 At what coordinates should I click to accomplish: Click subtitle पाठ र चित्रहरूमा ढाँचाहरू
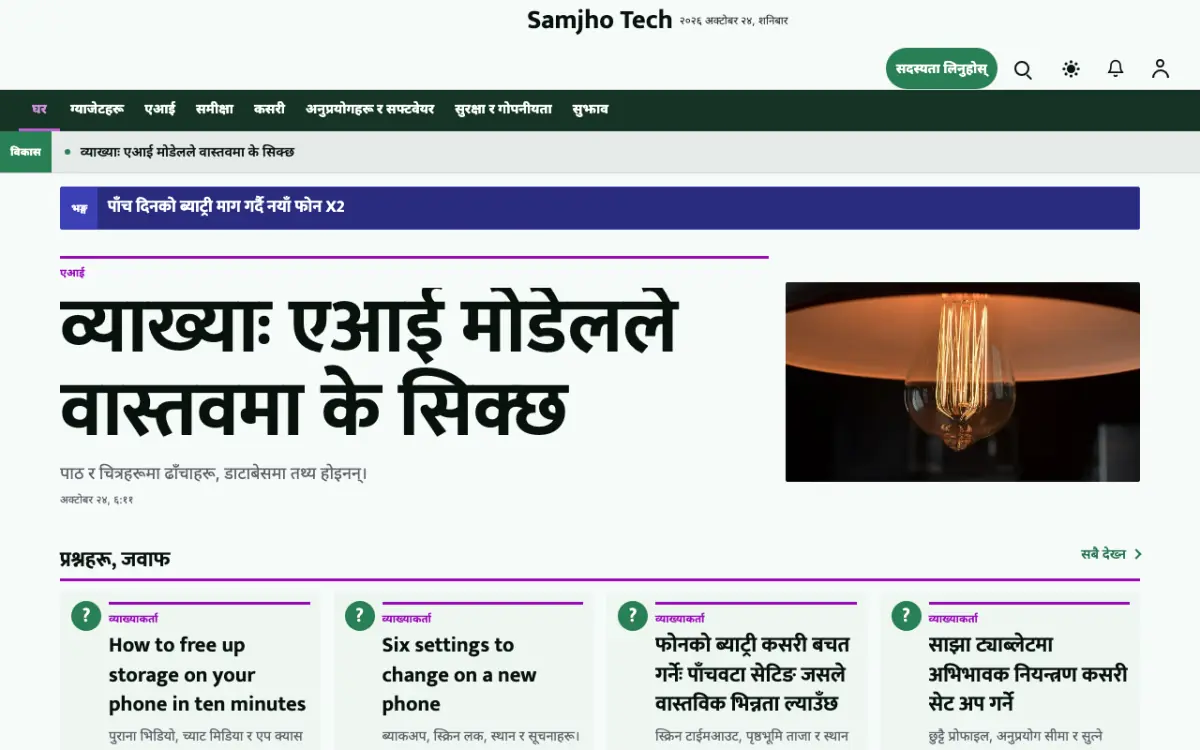(x=213, y=473)
